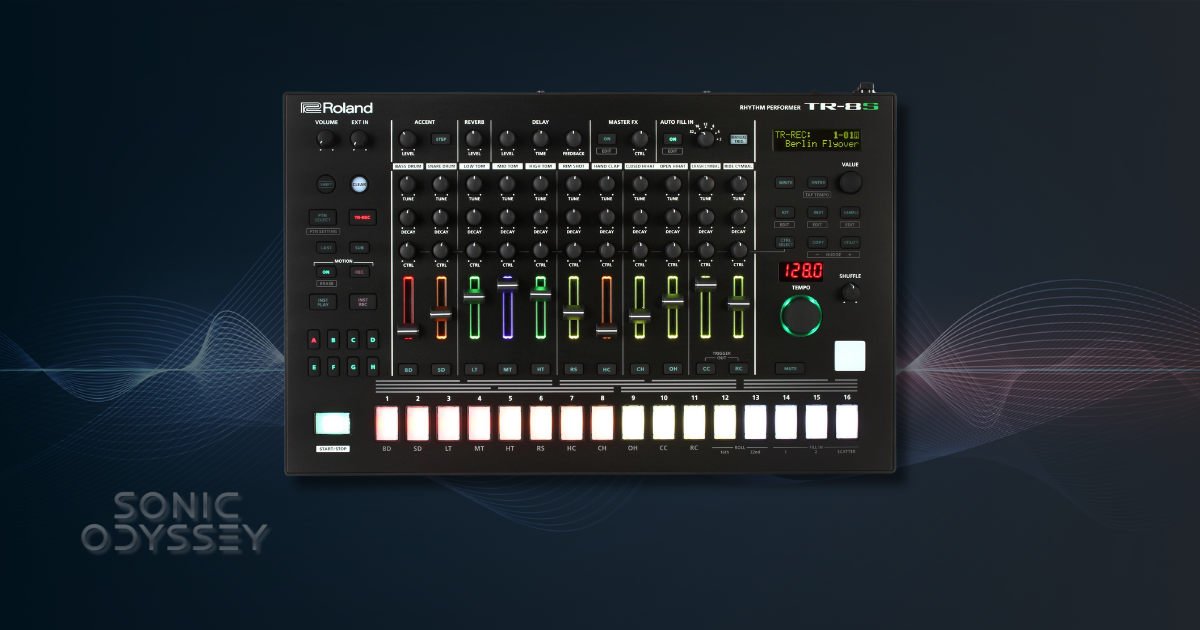1200x630 pixels.
Task: Click the BD instrument select button under fader
Action: 407,369
